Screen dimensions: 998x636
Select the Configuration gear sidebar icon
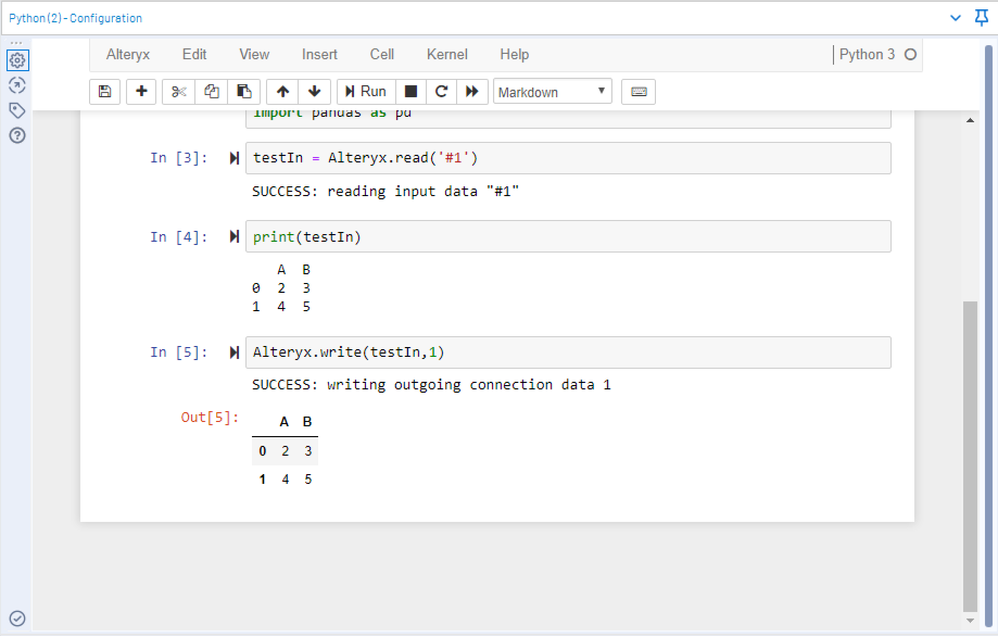tap(17, 60)
